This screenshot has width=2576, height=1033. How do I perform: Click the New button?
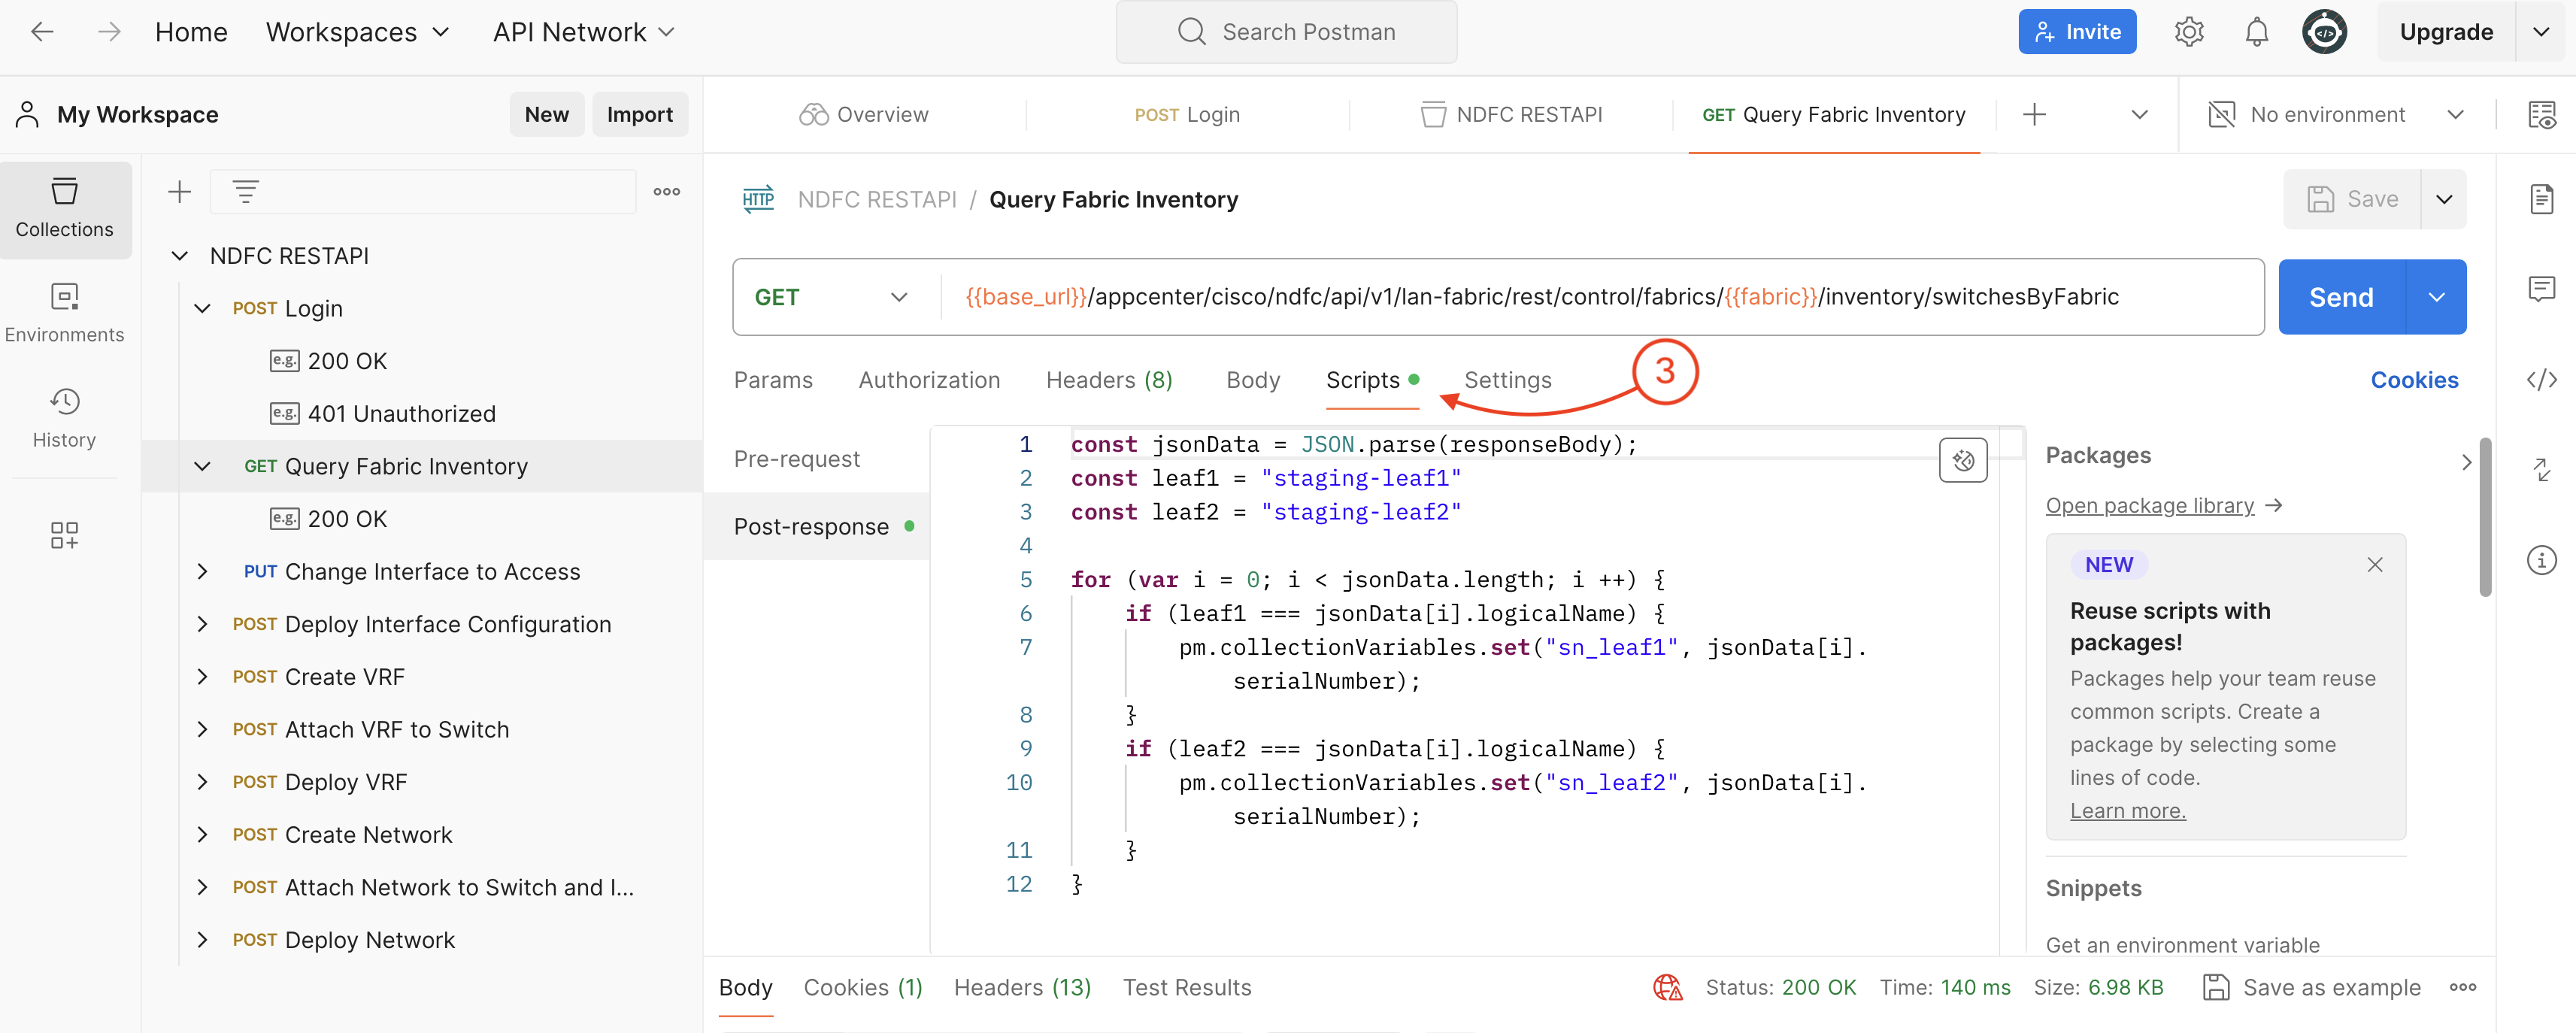pos(547,115)
